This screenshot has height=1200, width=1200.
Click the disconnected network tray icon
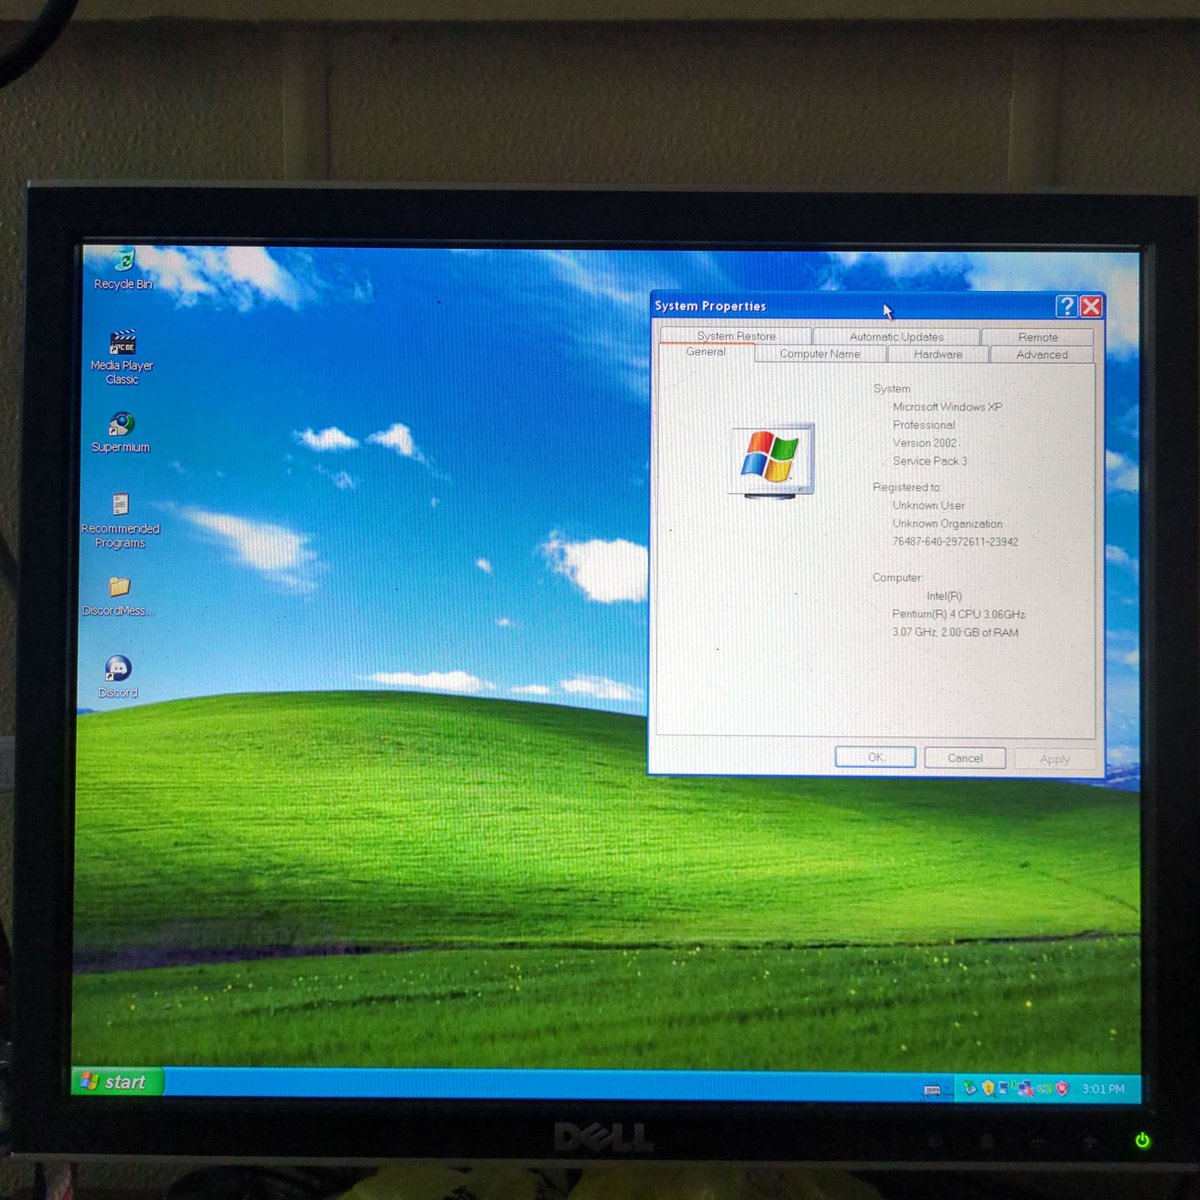click(1024, 1086)
